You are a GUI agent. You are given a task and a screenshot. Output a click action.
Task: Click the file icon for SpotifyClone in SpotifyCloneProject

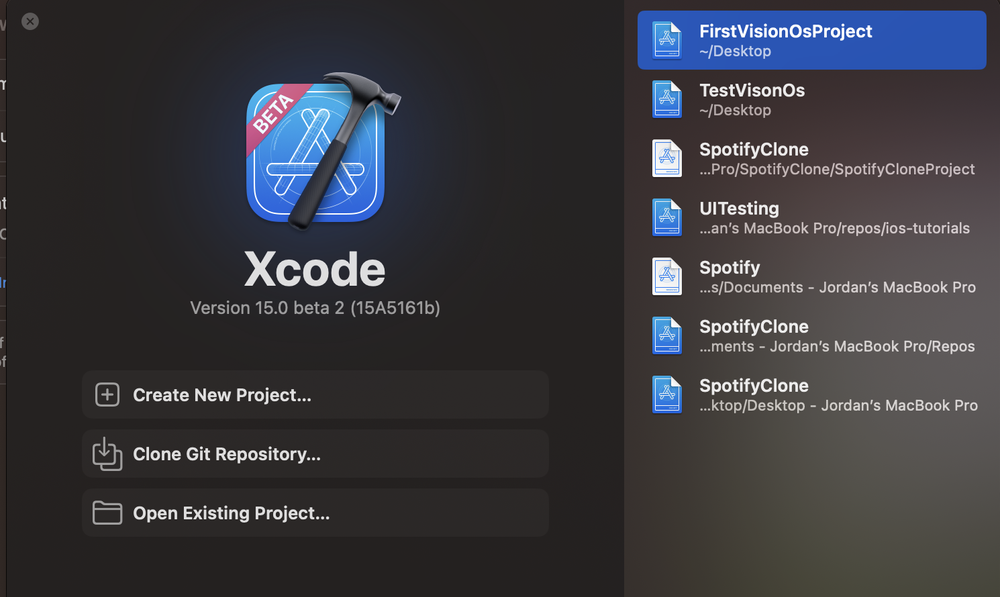click(666, 158)
